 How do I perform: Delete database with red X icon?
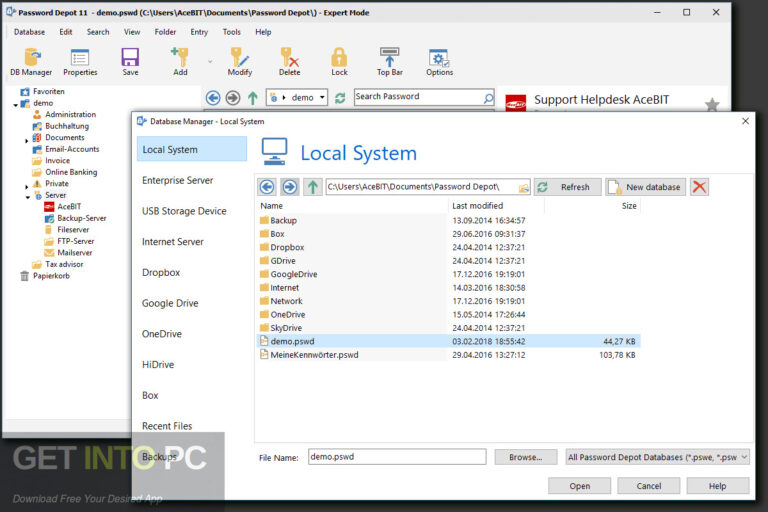[699, 187]
